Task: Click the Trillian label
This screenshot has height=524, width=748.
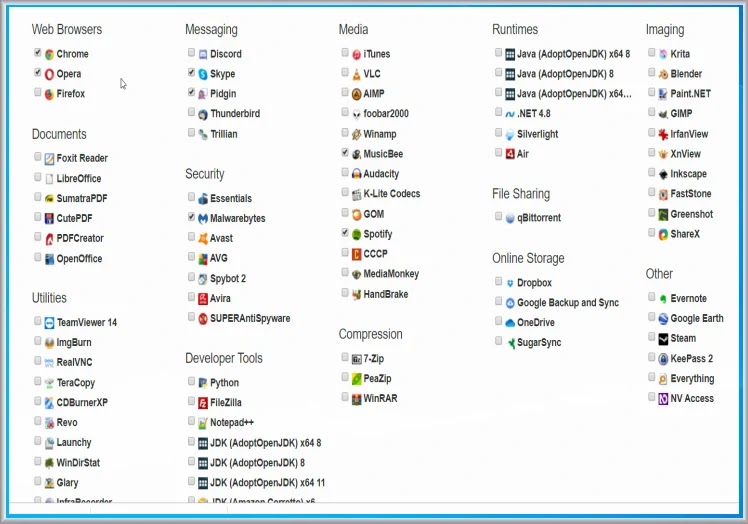Action: [224, 134]
